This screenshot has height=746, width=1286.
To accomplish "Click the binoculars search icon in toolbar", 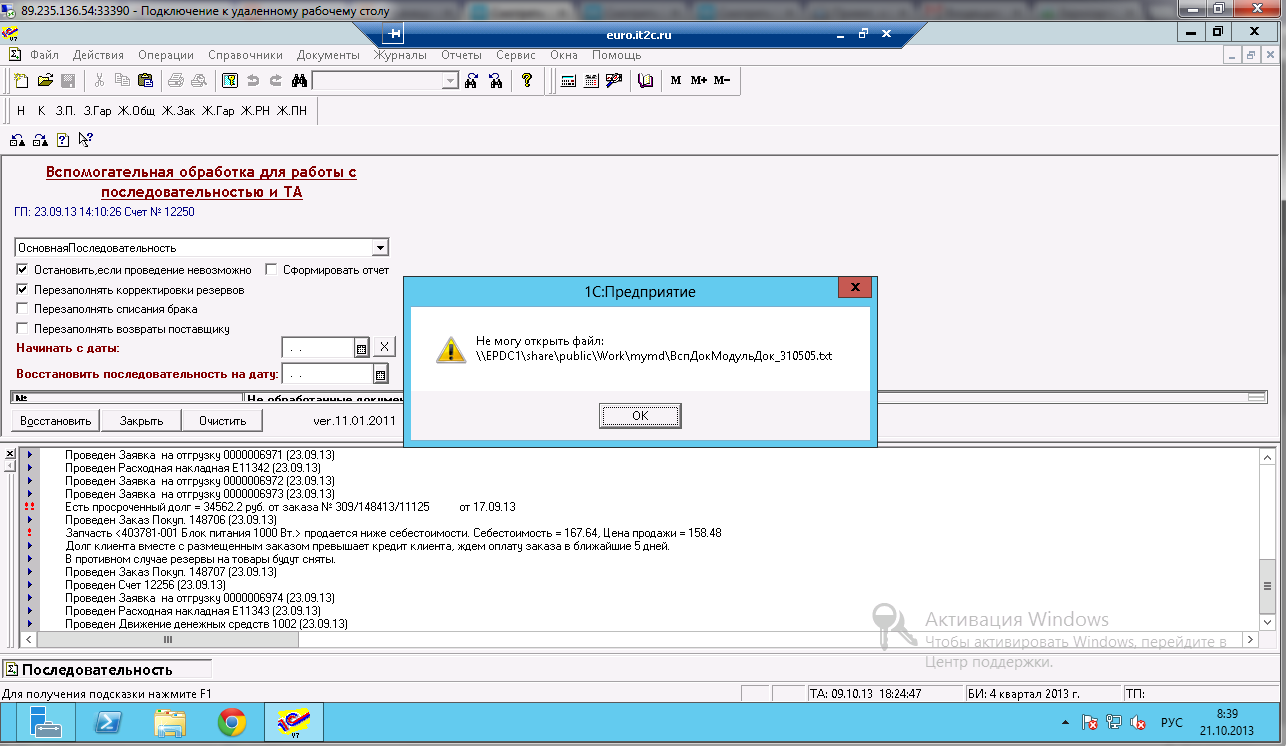I will tap(298, 81).
